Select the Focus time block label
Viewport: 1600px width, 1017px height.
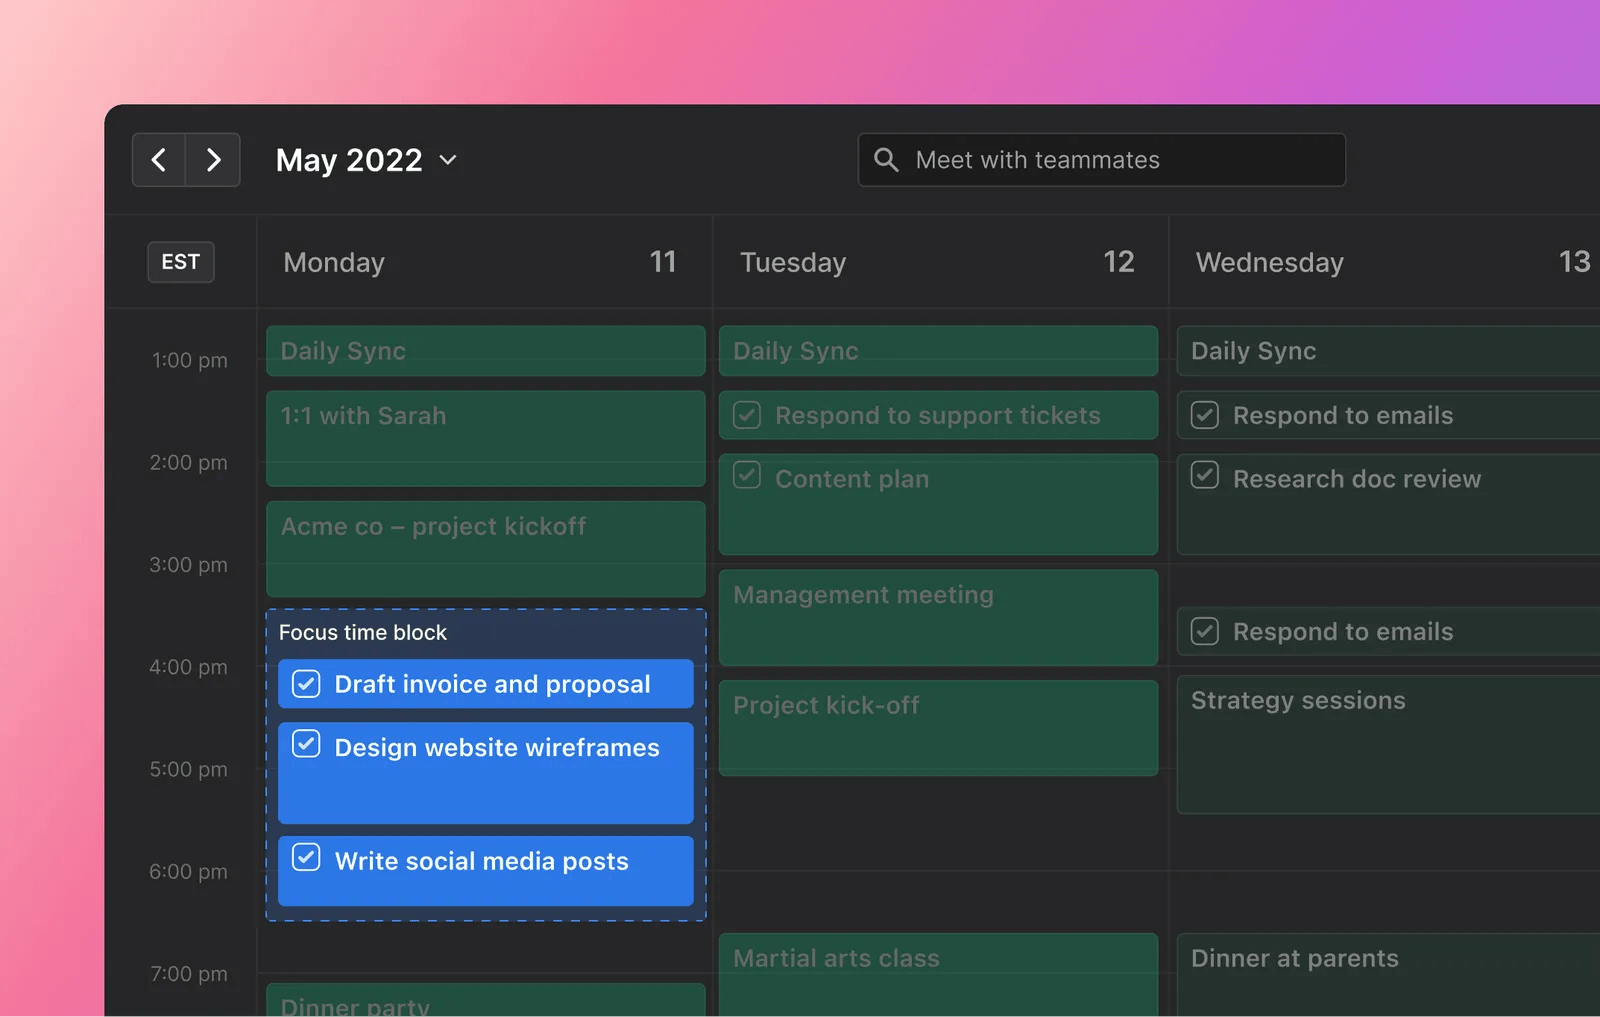[363, 632]
